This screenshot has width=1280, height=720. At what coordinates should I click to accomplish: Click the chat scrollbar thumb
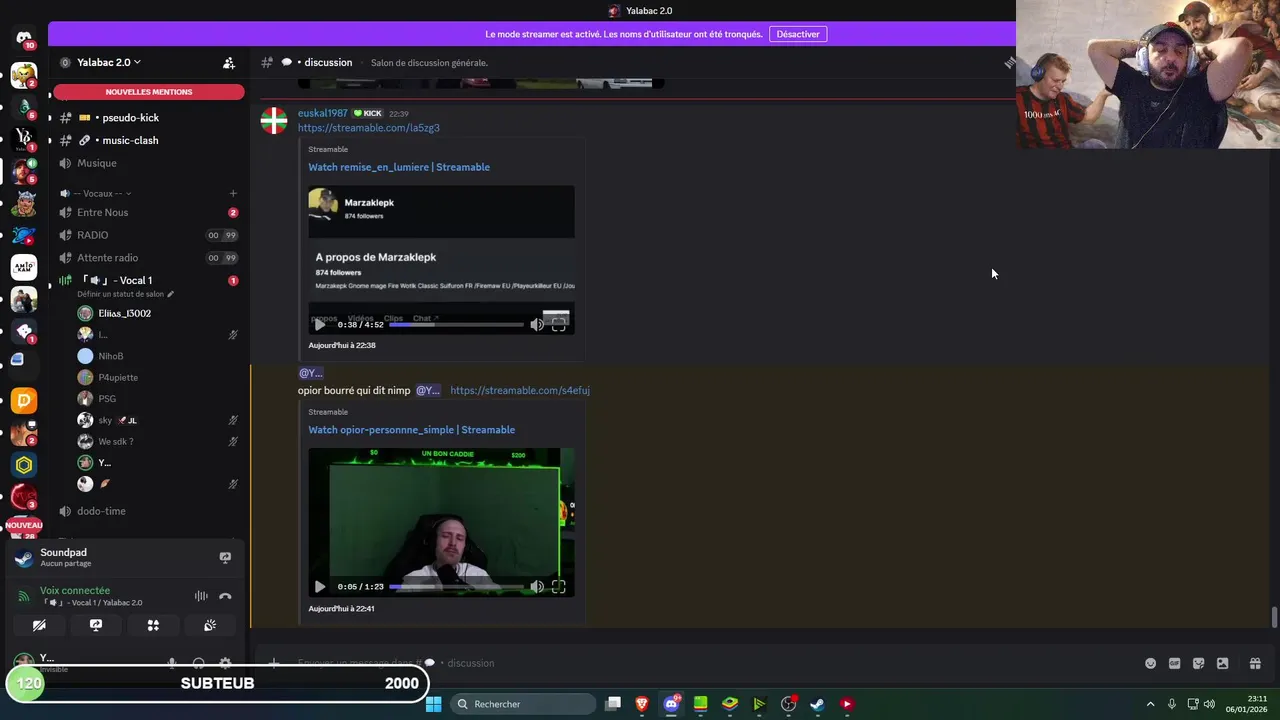tap(1274, 617)
